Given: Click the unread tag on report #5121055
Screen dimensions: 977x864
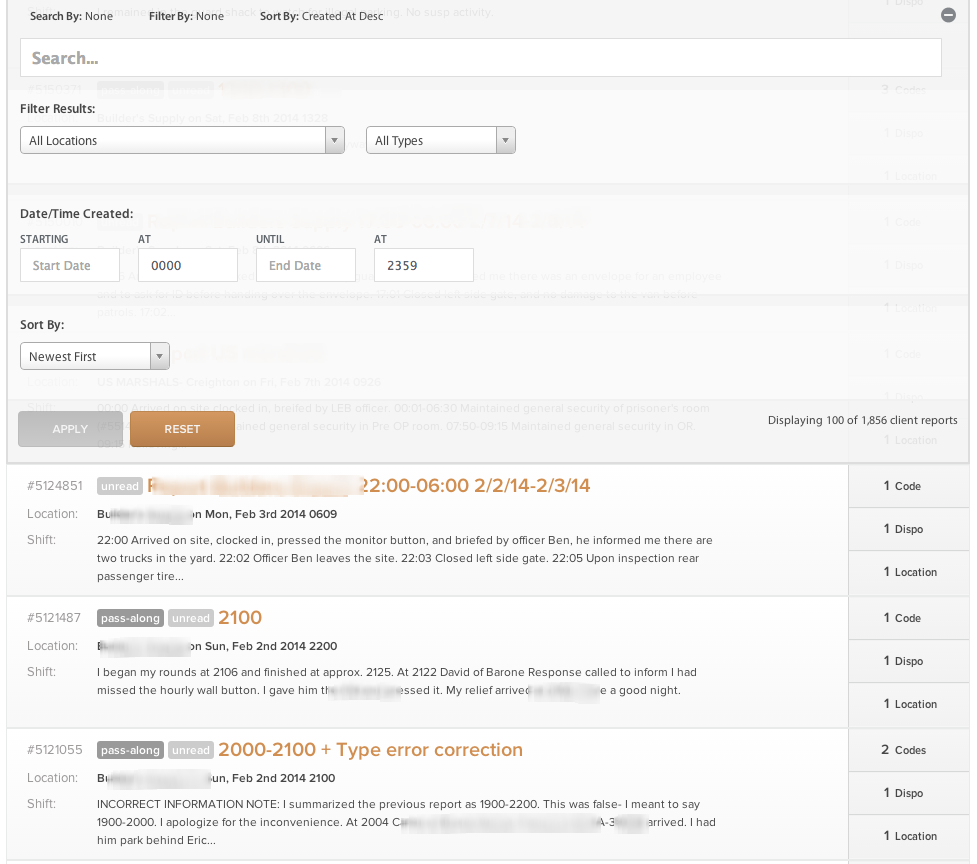Looking at the screenshot, I should pos(191,750).
